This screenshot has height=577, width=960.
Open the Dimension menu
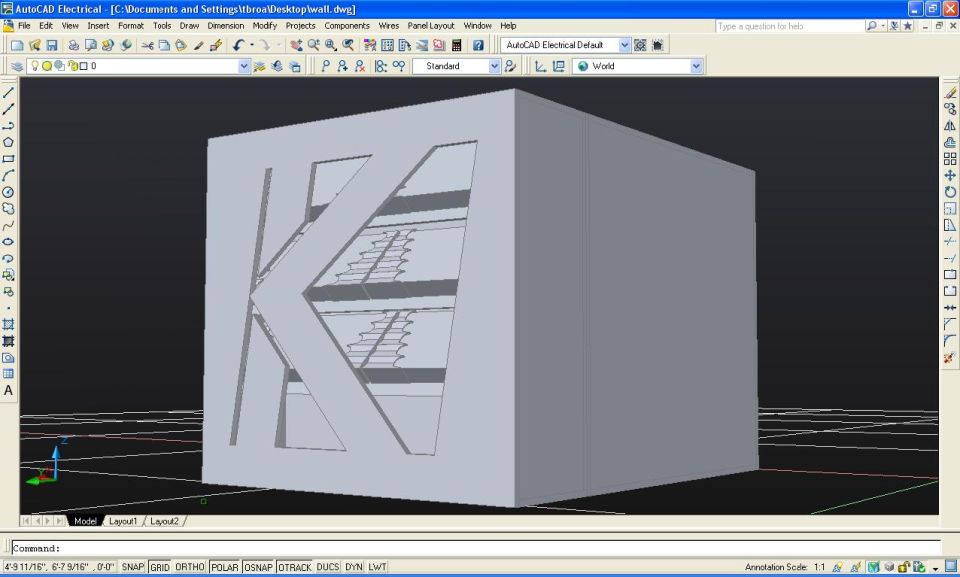(225, 26)
